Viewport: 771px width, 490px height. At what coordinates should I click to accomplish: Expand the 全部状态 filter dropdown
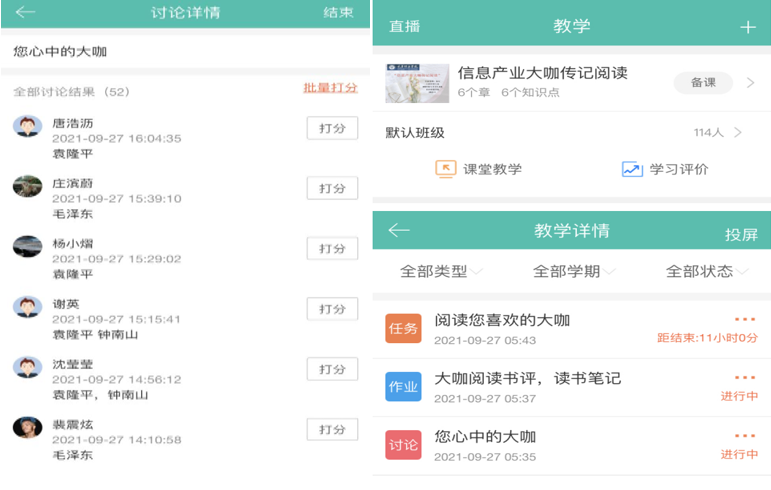coord(707,271)
